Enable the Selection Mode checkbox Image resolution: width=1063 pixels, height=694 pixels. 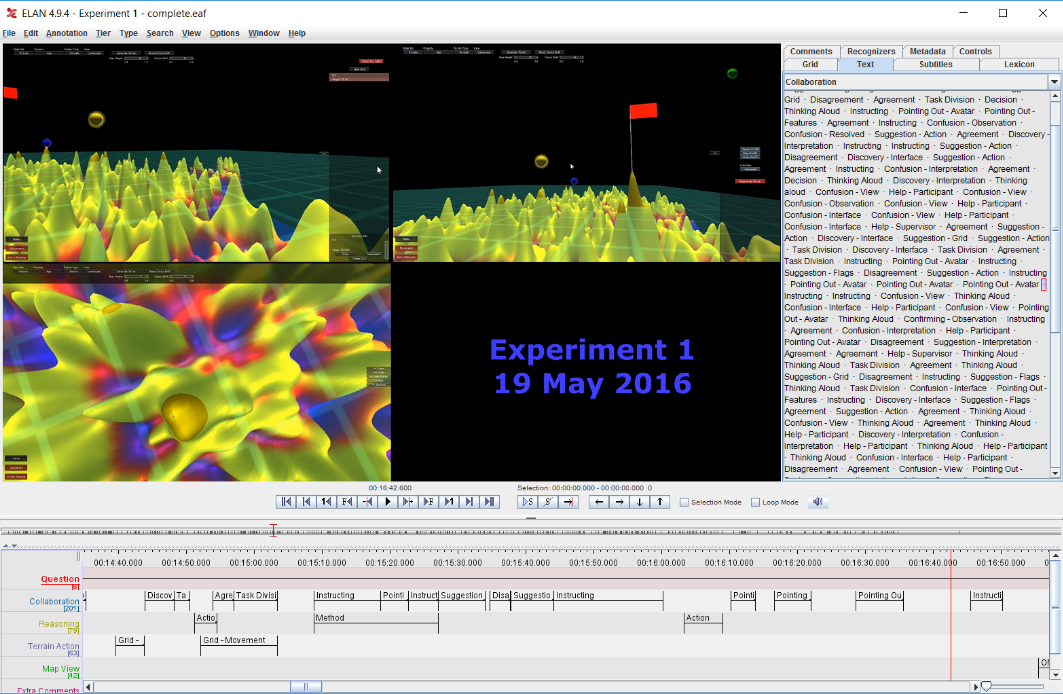point(684,503)
